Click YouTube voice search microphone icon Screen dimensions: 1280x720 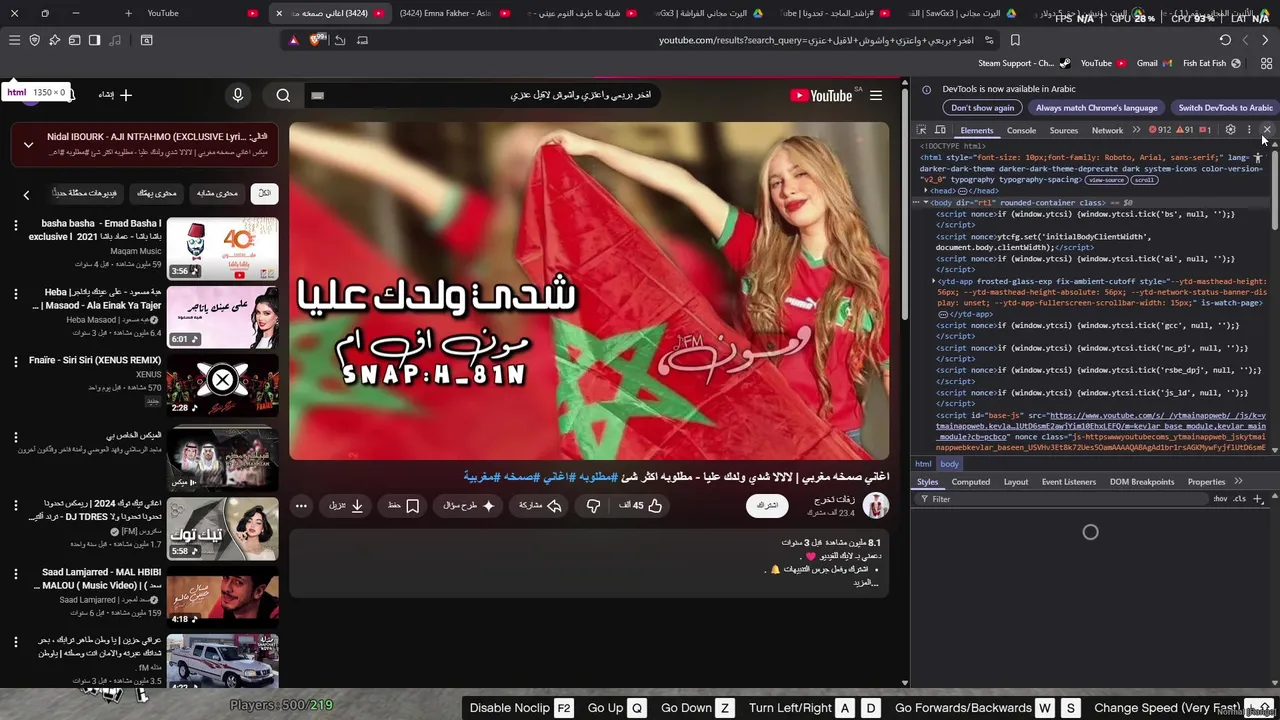click(238, 95)
